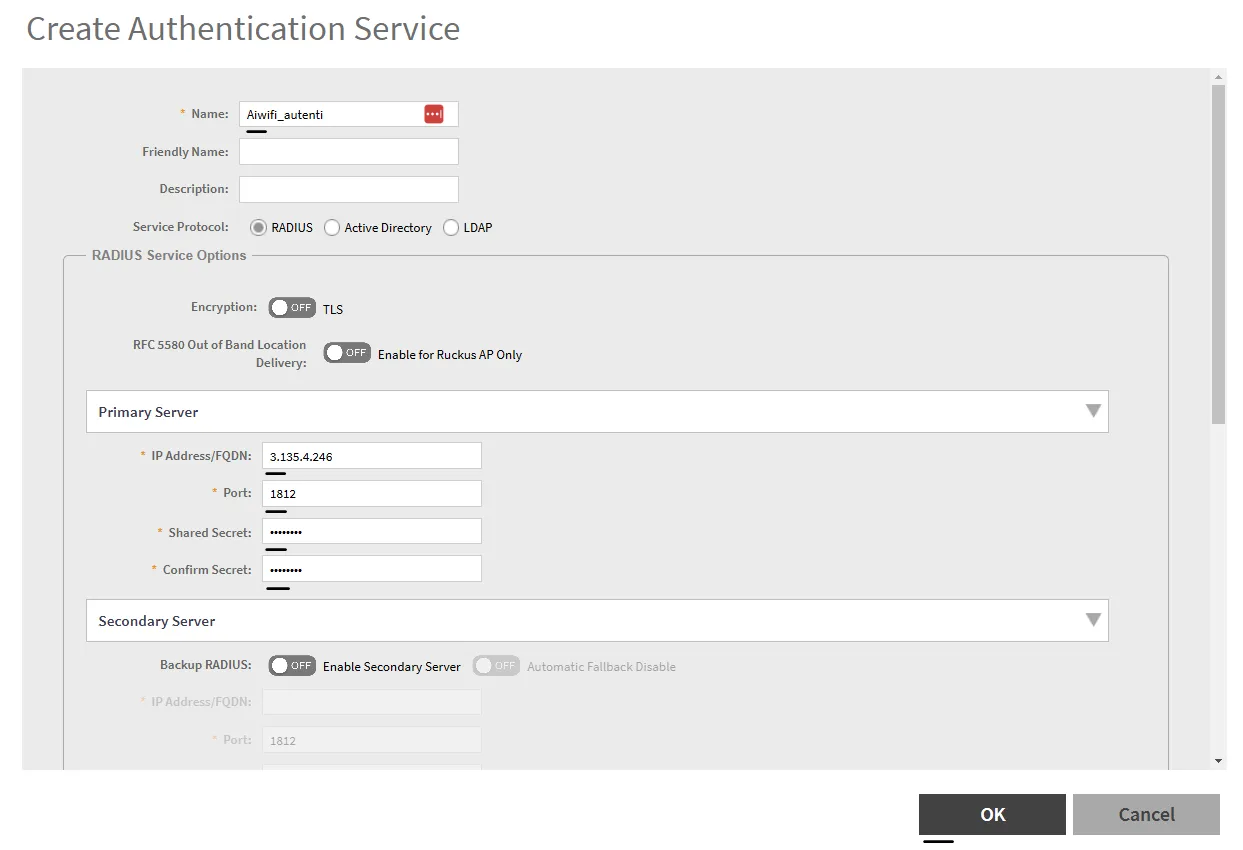This screenshot has width=1243, height=850.
Task: Collapse the Secondary Server section arrow
Action: point(1093,620)
